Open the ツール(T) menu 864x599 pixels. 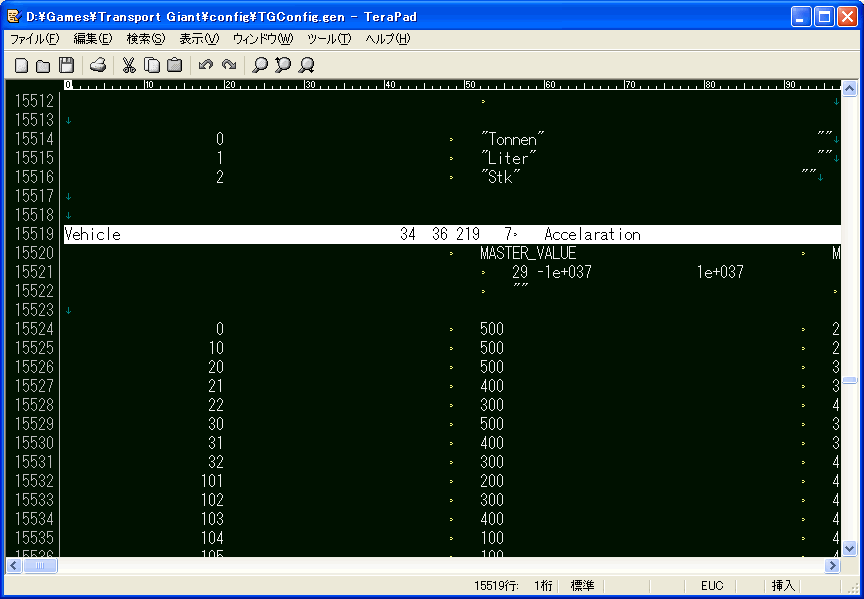pos(328,39)
